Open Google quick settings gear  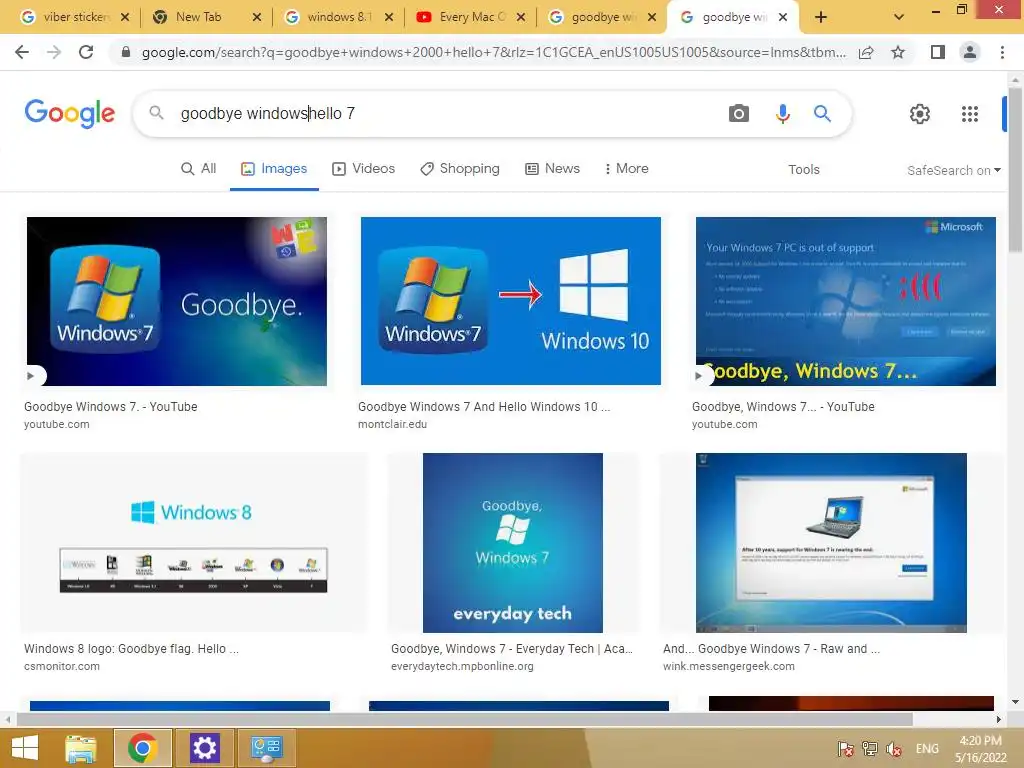point(920,114)
